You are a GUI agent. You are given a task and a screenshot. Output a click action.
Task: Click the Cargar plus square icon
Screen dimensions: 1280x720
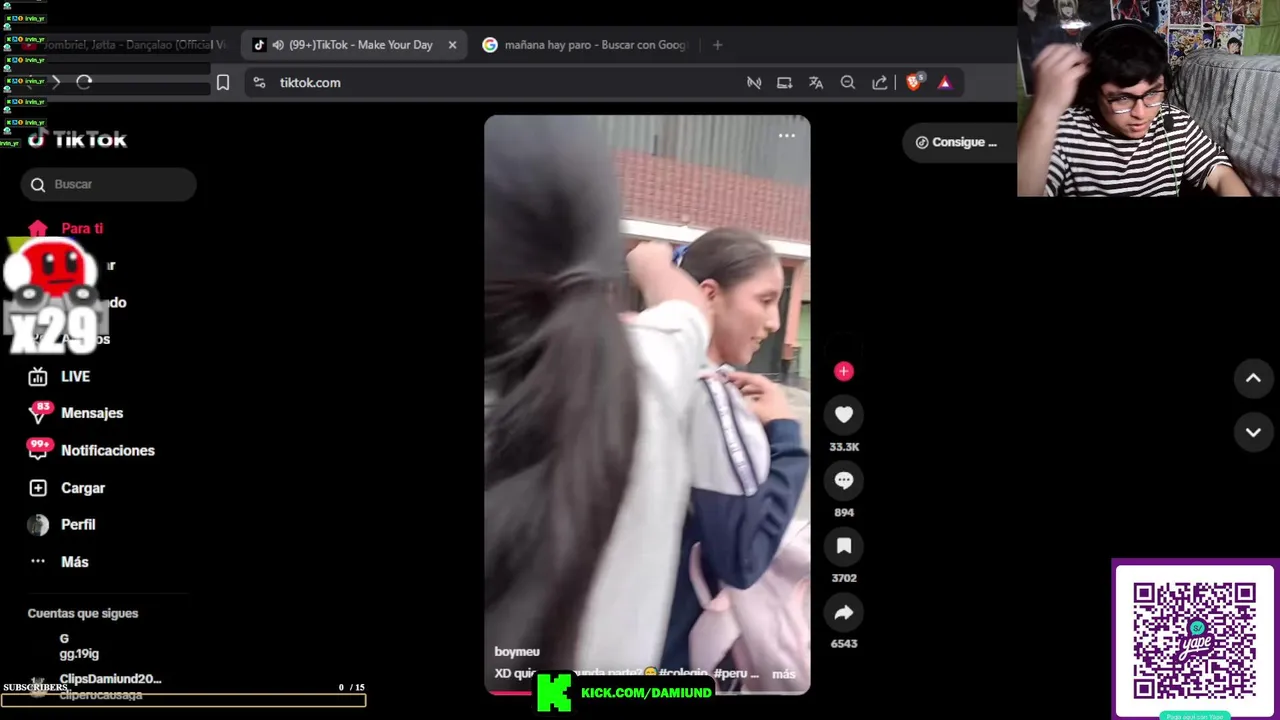pos(38,488)
